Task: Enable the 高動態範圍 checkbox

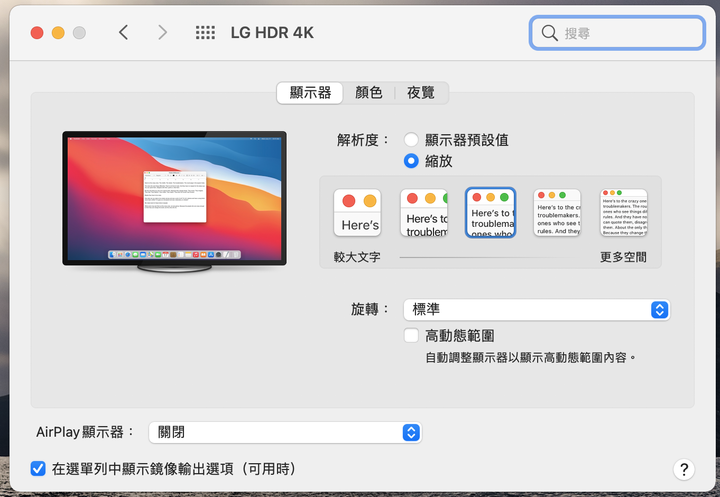Action: coord(411,335)
